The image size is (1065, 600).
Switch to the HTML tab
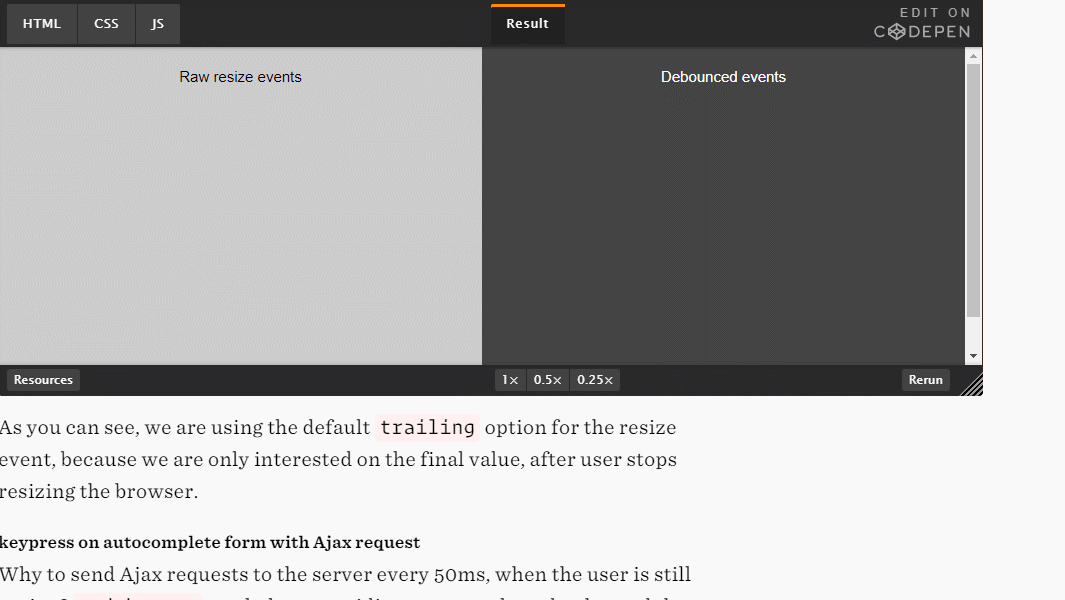(x=42, y=24)
